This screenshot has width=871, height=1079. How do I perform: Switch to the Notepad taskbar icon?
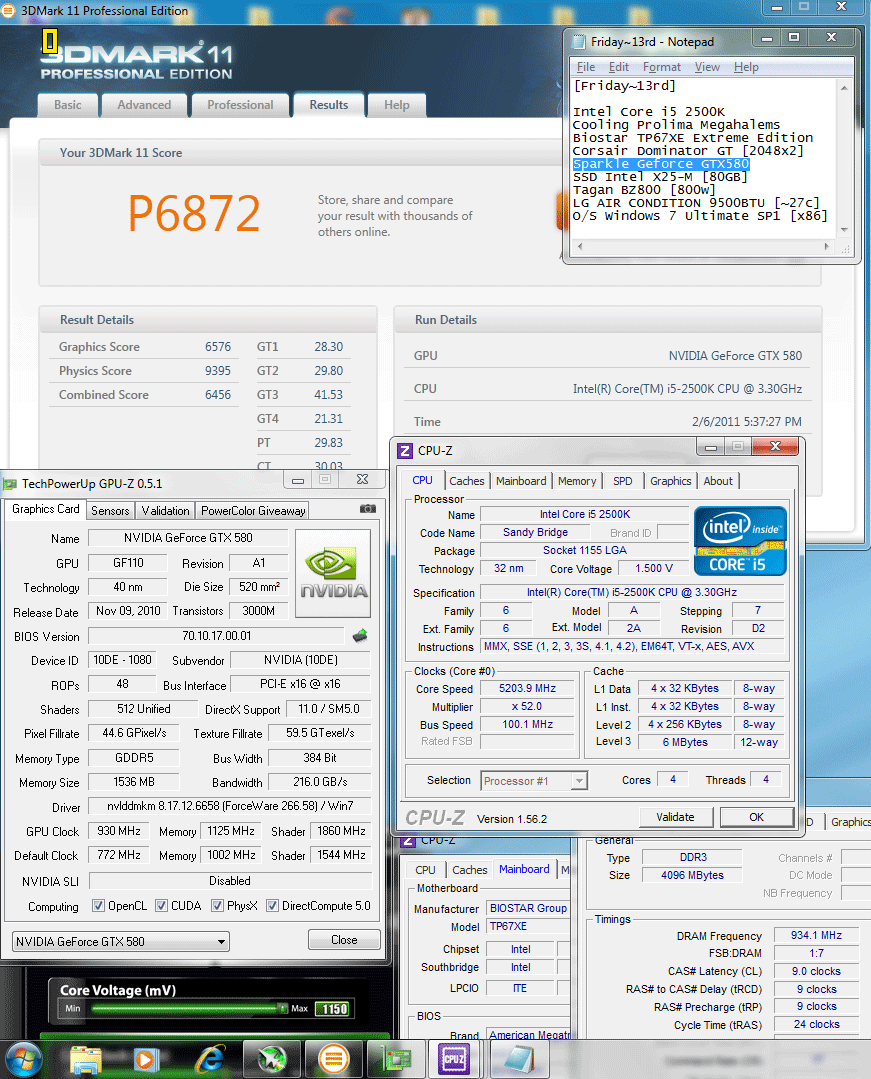(x=519, y=1060)
